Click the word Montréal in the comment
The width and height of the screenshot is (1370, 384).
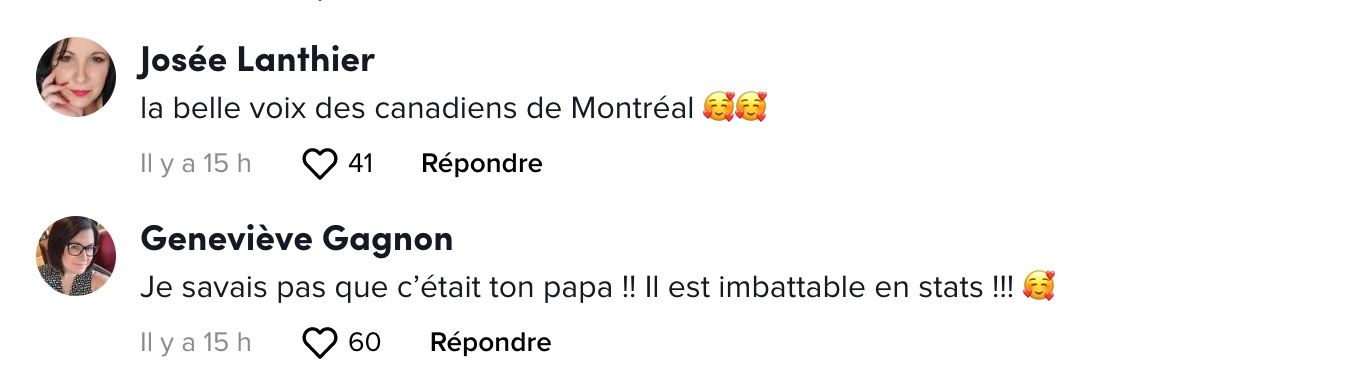coord(632,109)
